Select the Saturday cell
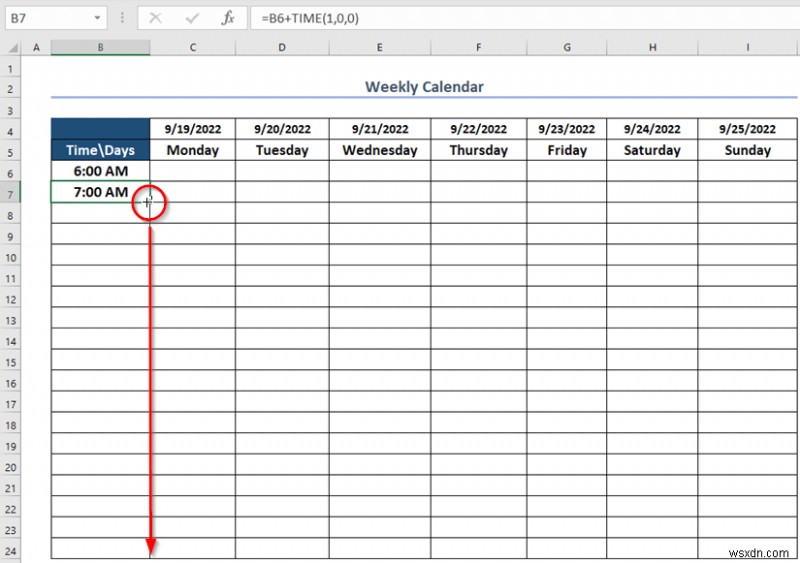The width and height of the screenshot is (800, 563). [653, 150]
